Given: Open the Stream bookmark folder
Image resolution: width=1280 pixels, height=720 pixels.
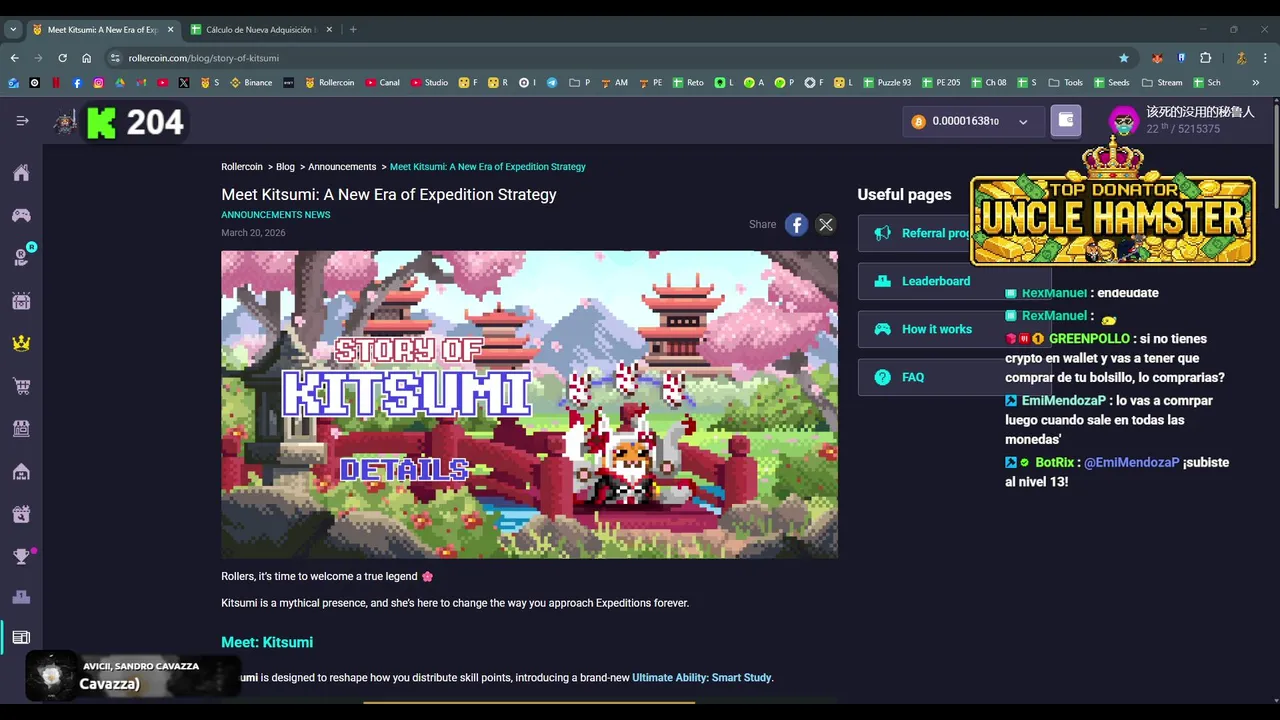Looking at the screenshot, I should click(1162, 83).
